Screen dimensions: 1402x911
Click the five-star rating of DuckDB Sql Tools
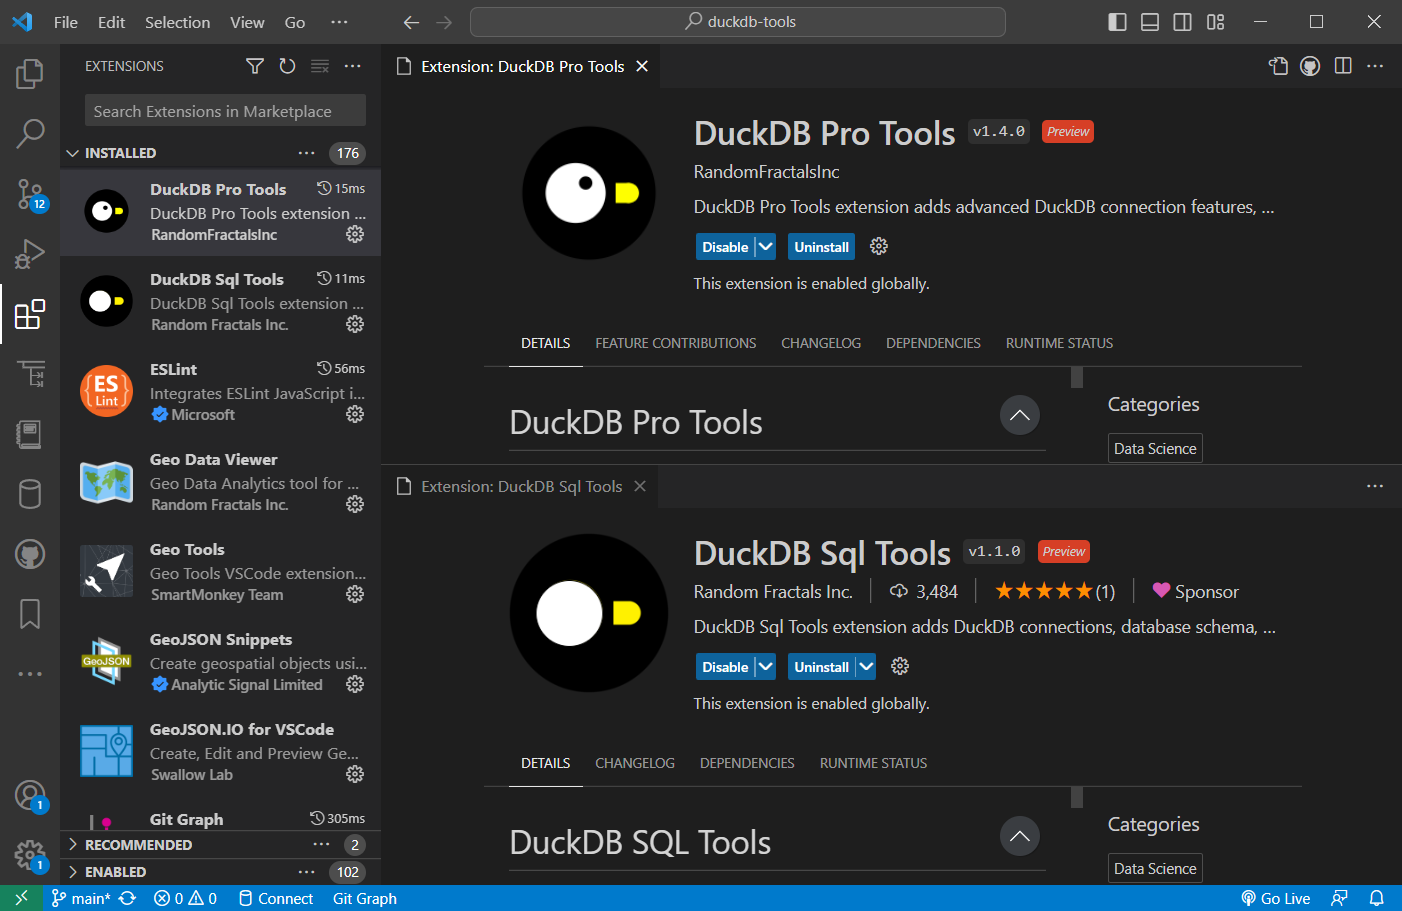1055,591
